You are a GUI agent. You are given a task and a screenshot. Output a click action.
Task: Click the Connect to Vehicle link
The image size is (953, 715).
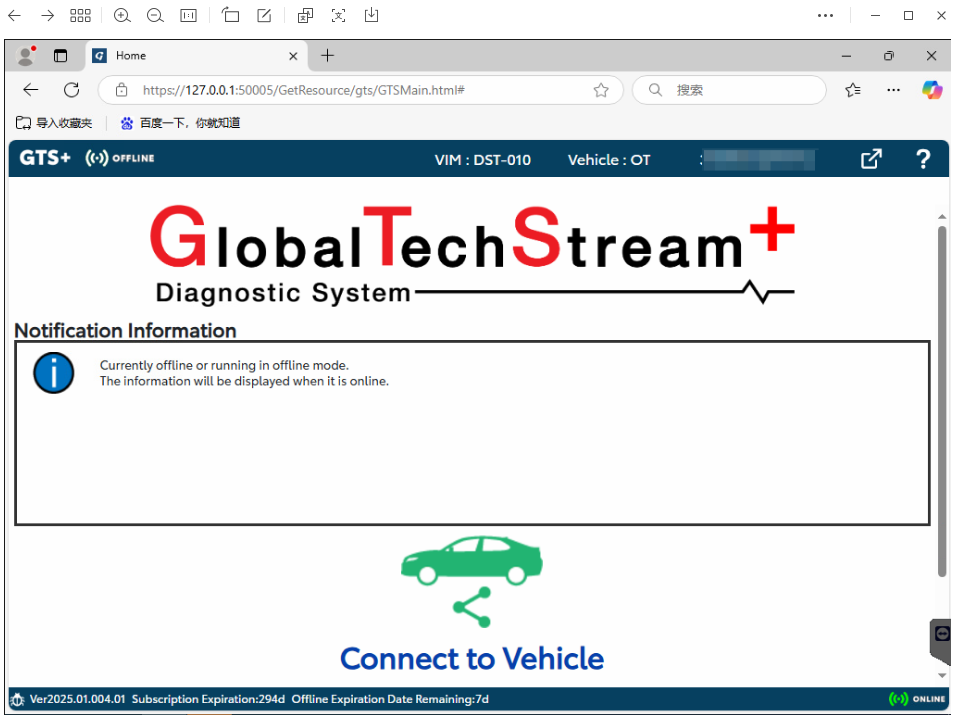coord(472,658)
